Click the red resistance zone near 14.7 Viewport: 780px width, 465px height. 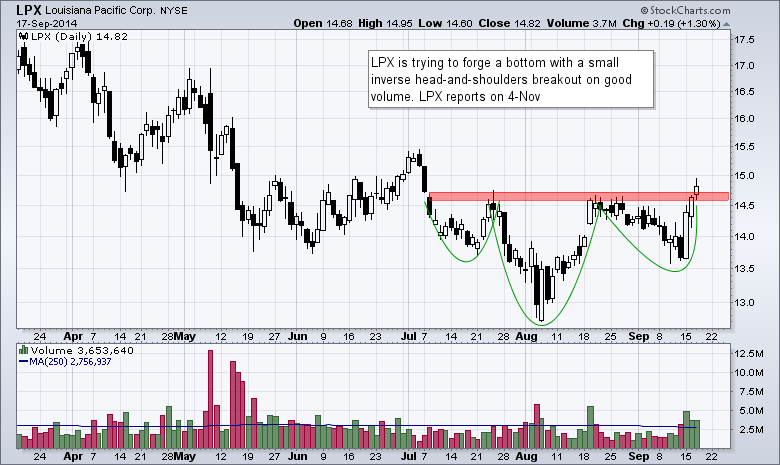click(x=579, y=196)
